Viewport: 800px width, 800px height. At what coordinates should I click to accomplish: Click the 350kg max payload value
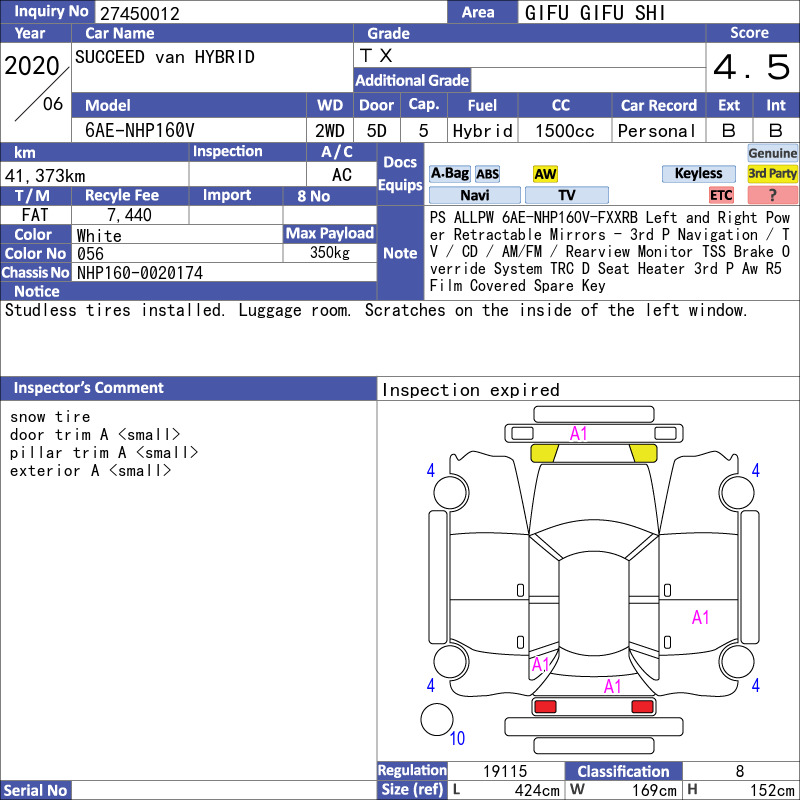pyautogui.click(x=330, y=253)
